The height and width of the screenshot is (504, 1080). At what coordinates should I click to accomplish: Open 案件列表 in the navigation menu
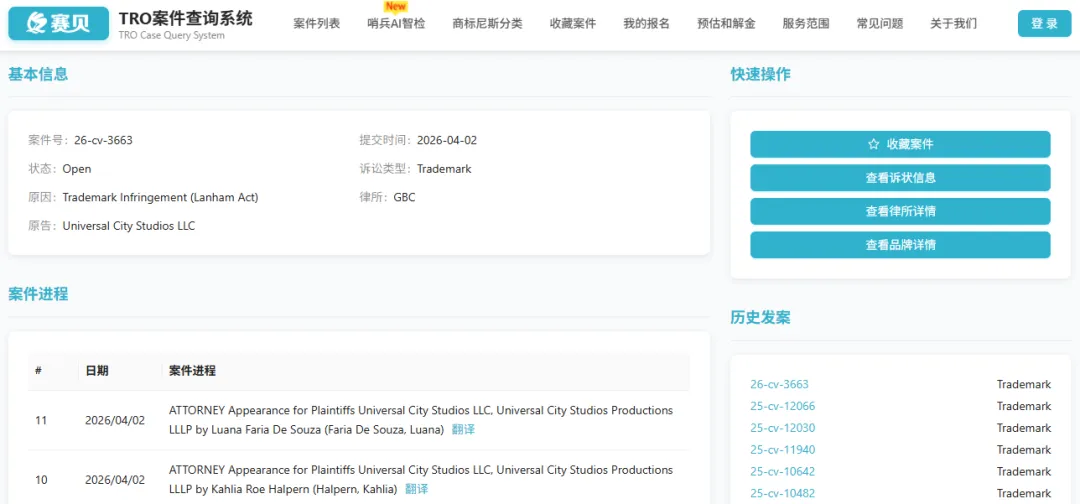(x=316, y=24)
